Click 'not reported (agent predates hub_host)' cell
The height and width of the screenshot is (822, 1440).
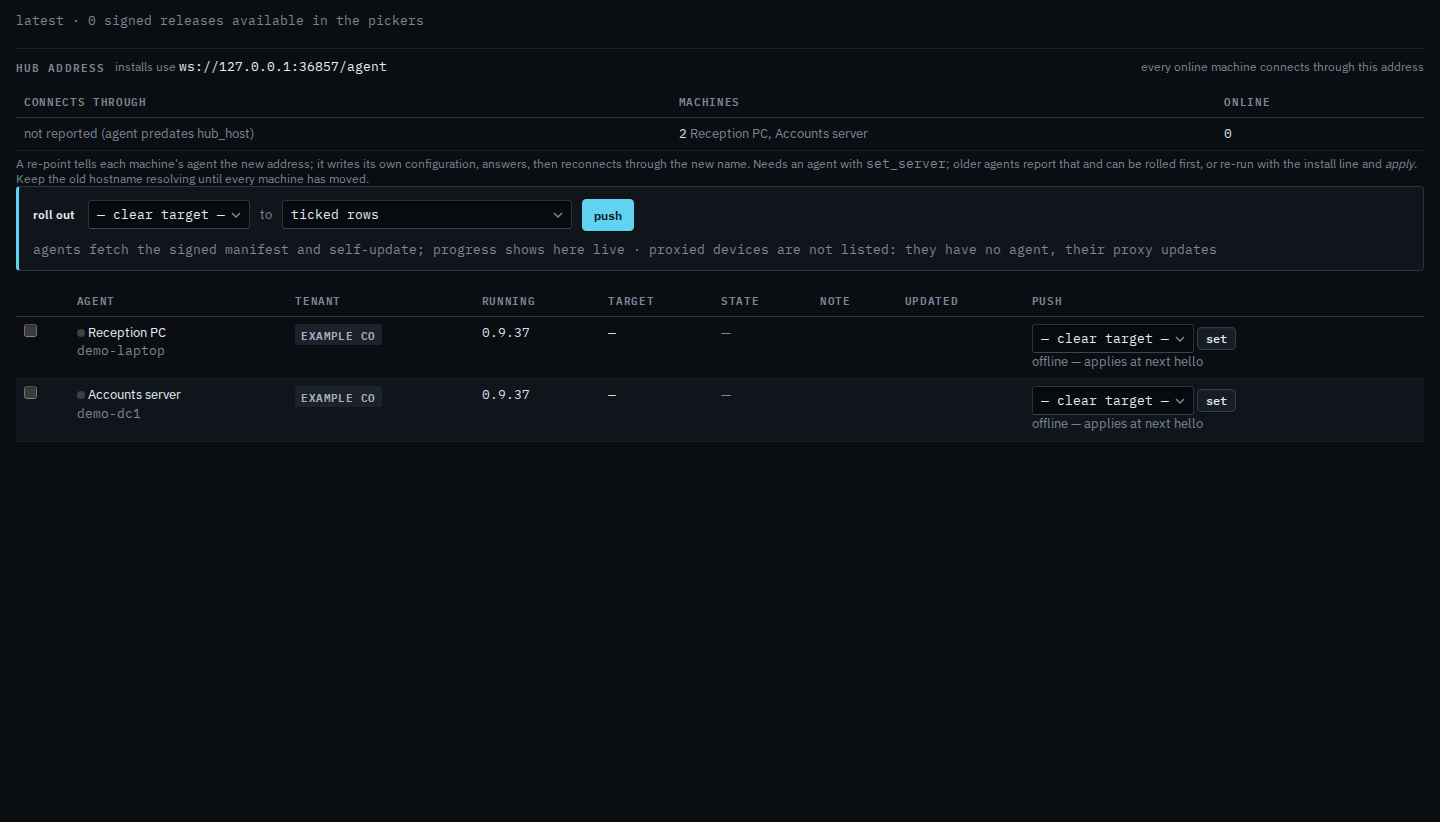pyautogui.click(x=139, y=134)
